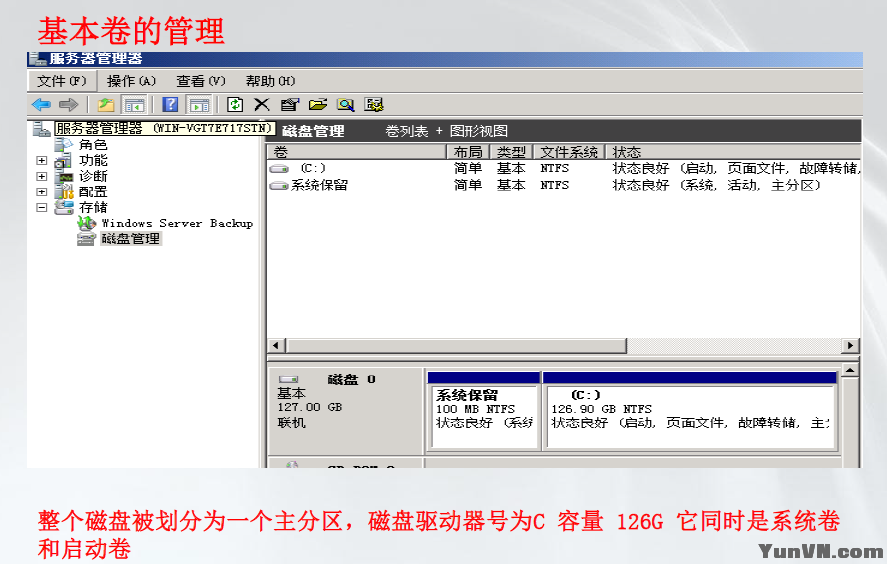Expand the 功能 tree node

click(x=41, y=161)
